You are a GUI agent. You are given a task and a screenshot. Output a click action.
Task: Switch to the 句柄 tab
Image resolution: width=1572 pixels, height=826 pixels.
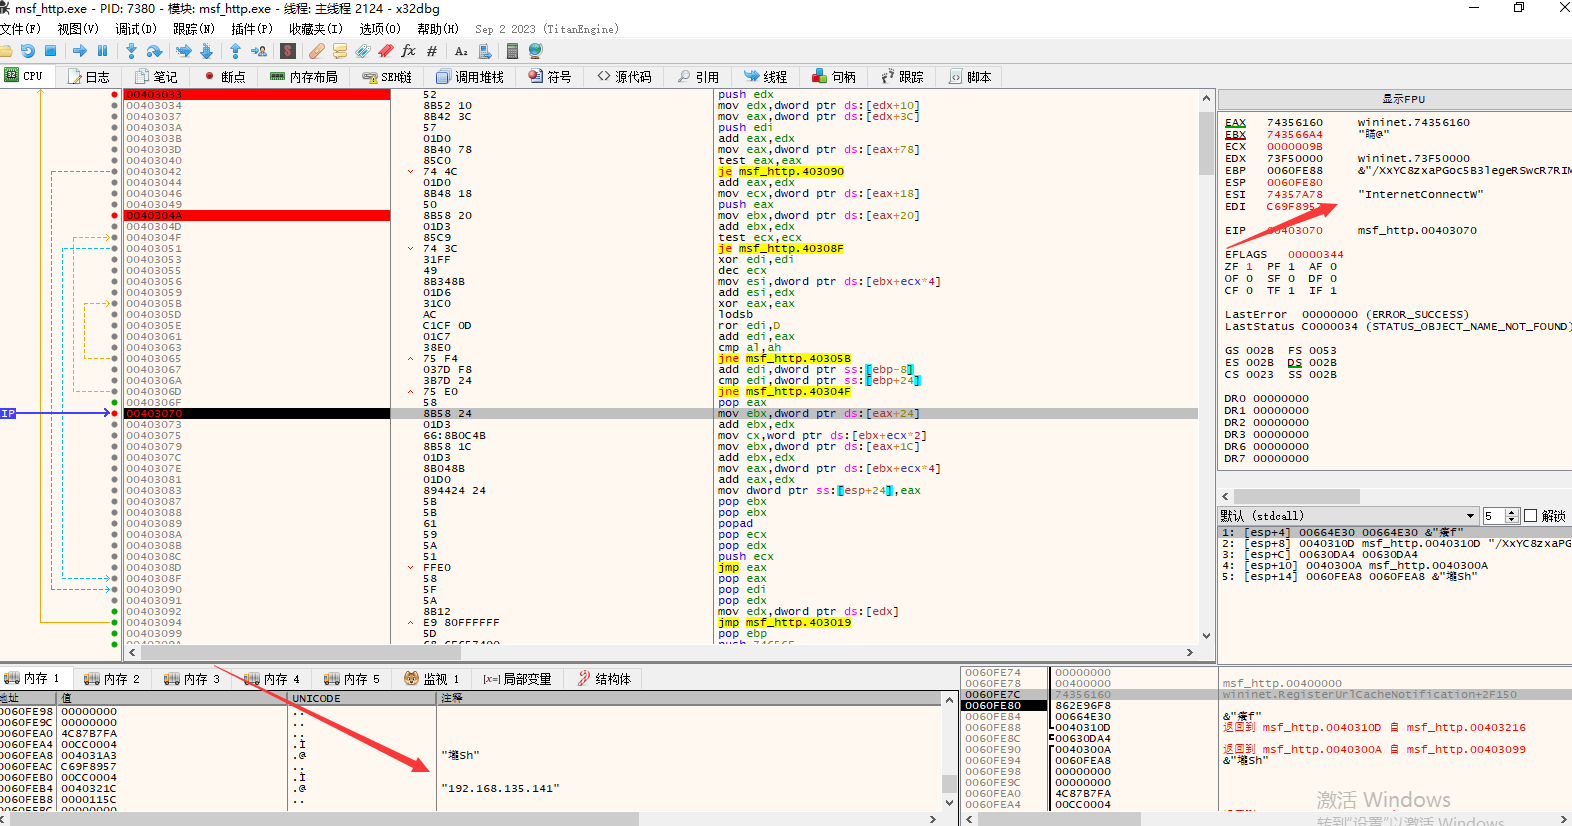pos(834,77)
